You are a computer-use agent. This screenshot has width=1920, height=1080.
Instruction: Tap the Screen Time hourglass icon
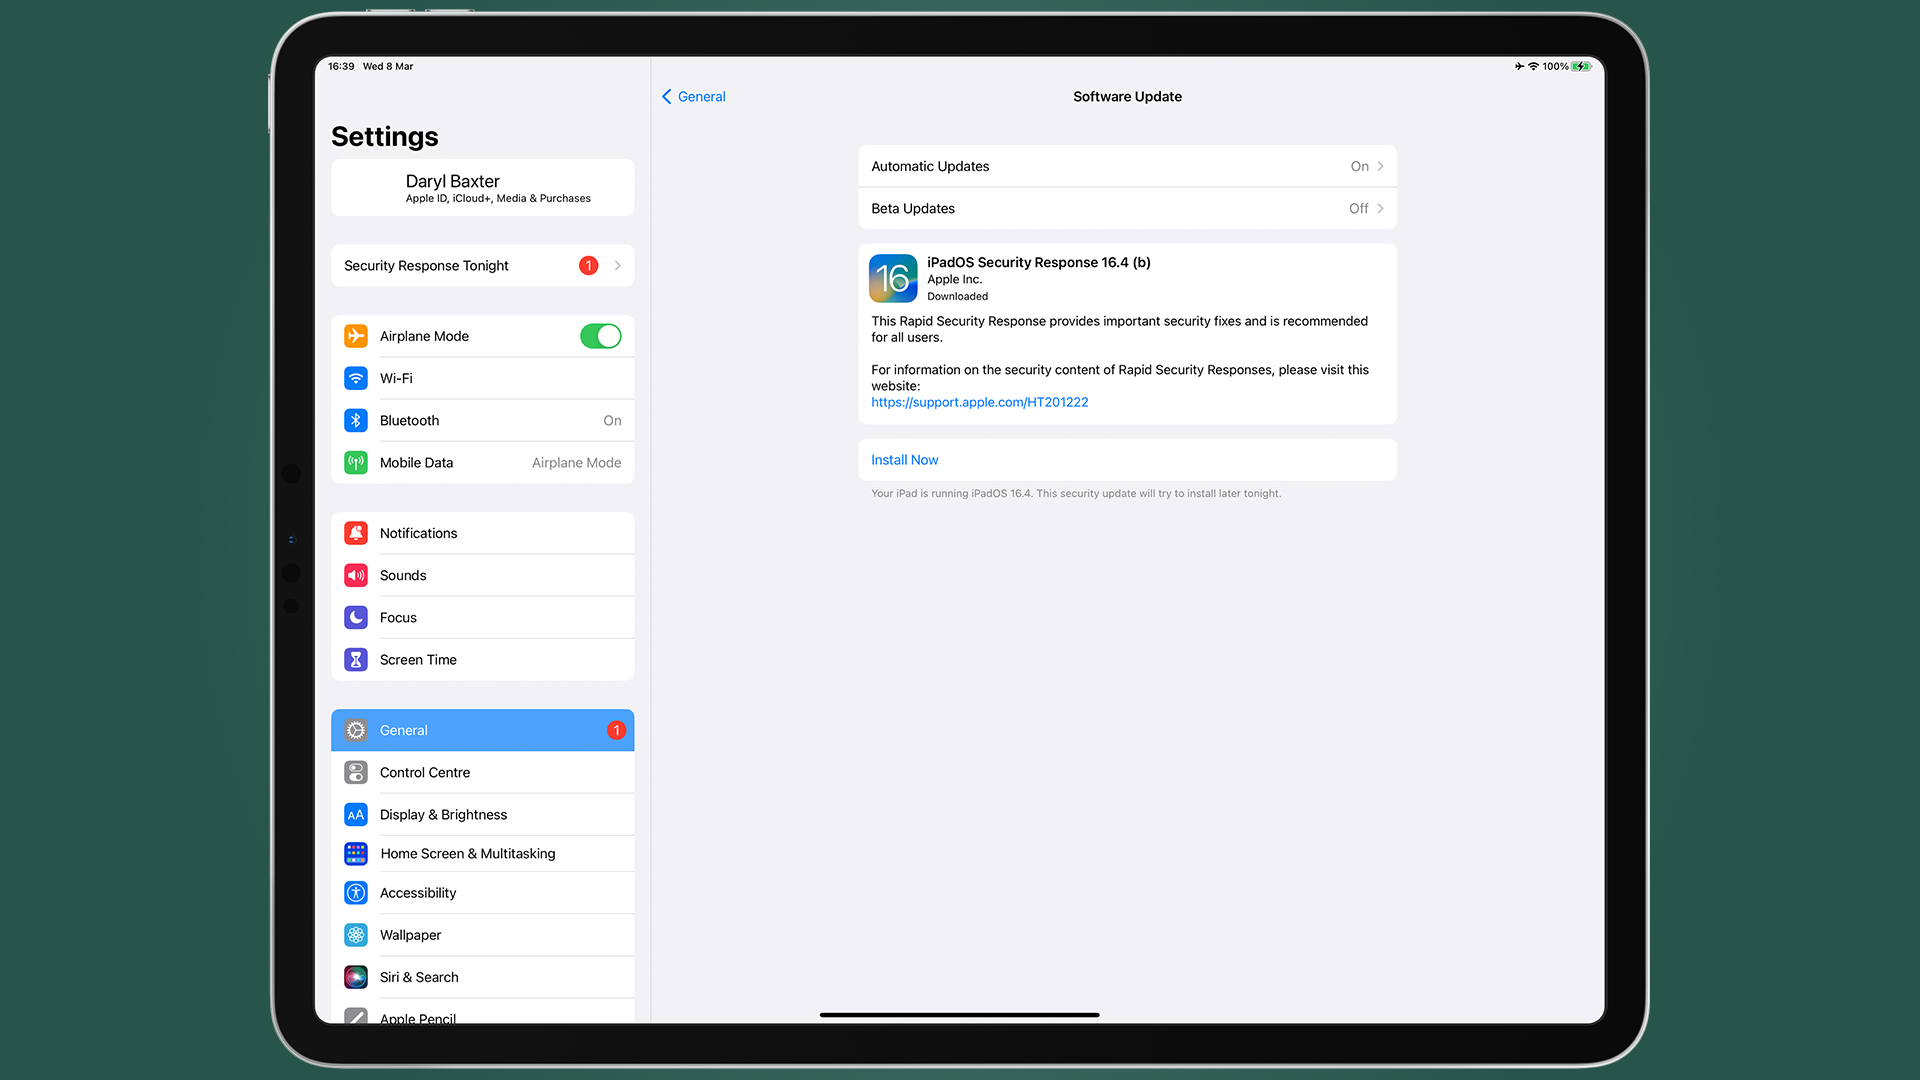point(356,659)
